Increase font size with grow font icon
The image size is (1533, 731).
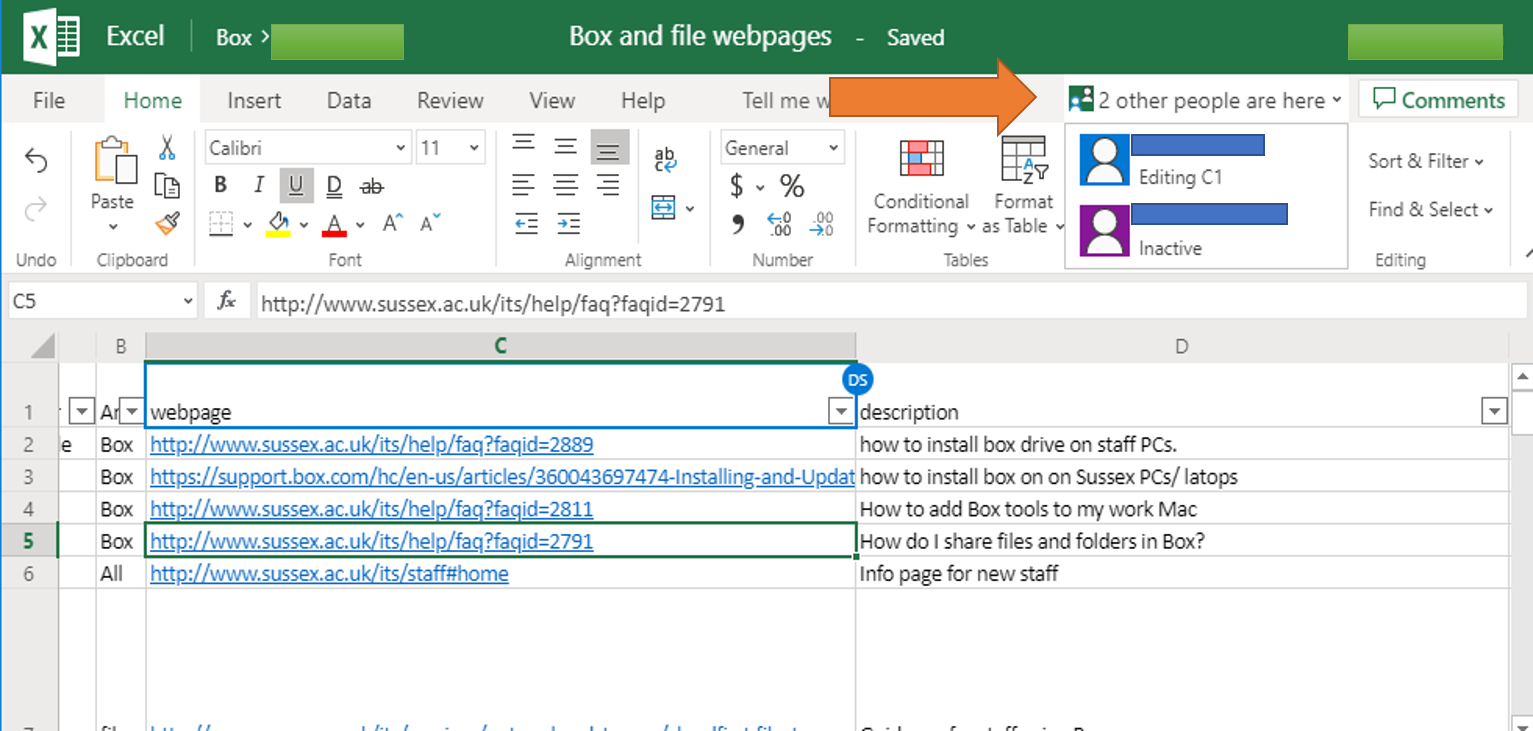click(x=394, y=223)
